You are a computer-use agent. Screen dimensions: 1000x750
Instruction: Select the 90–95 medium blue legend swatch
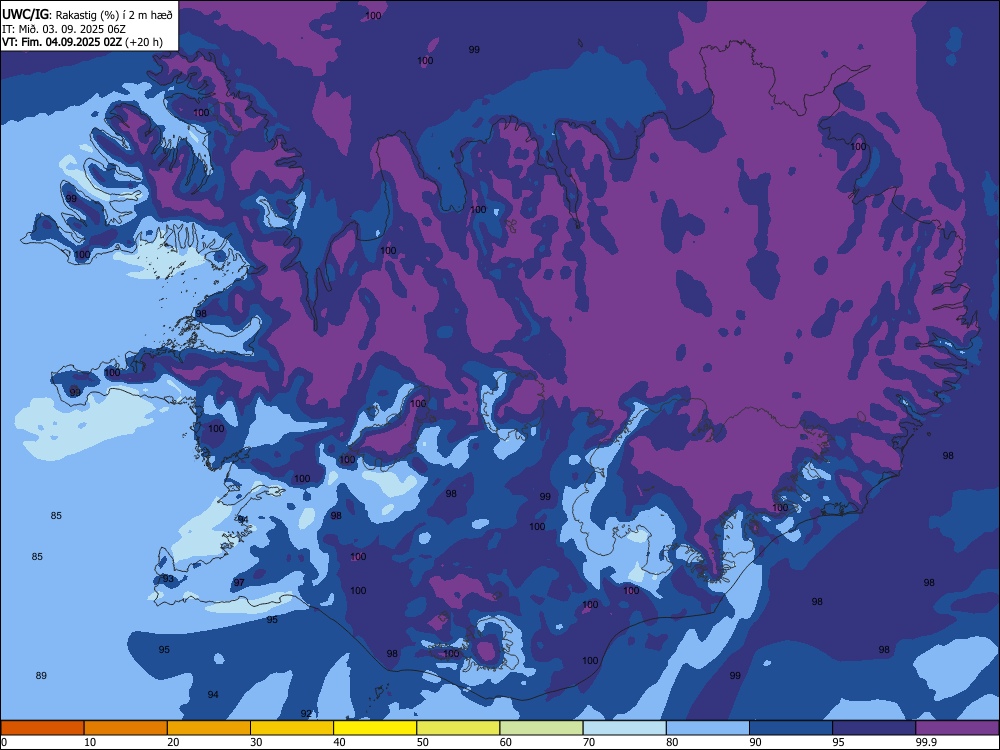click(x=791, y=728)
